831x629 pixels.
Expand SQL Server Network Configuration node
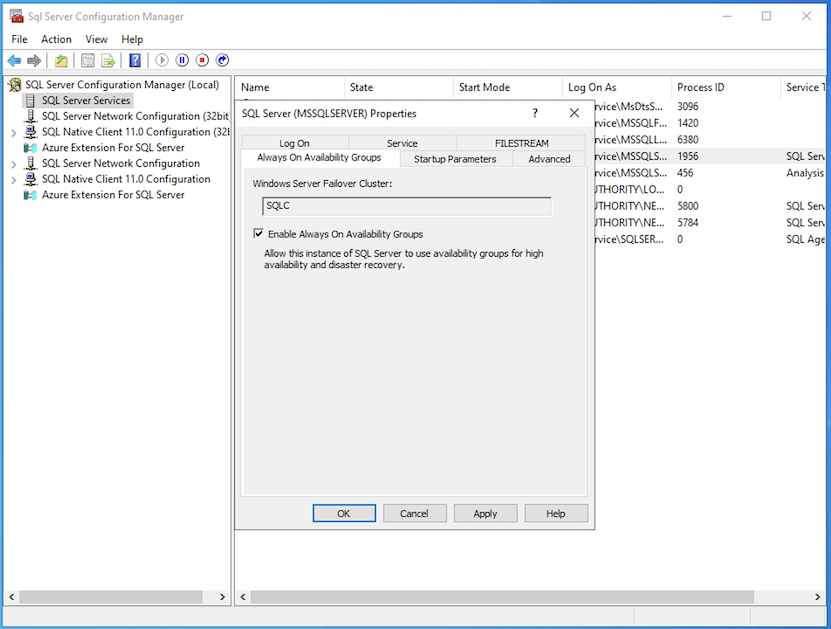pos(14,164)
